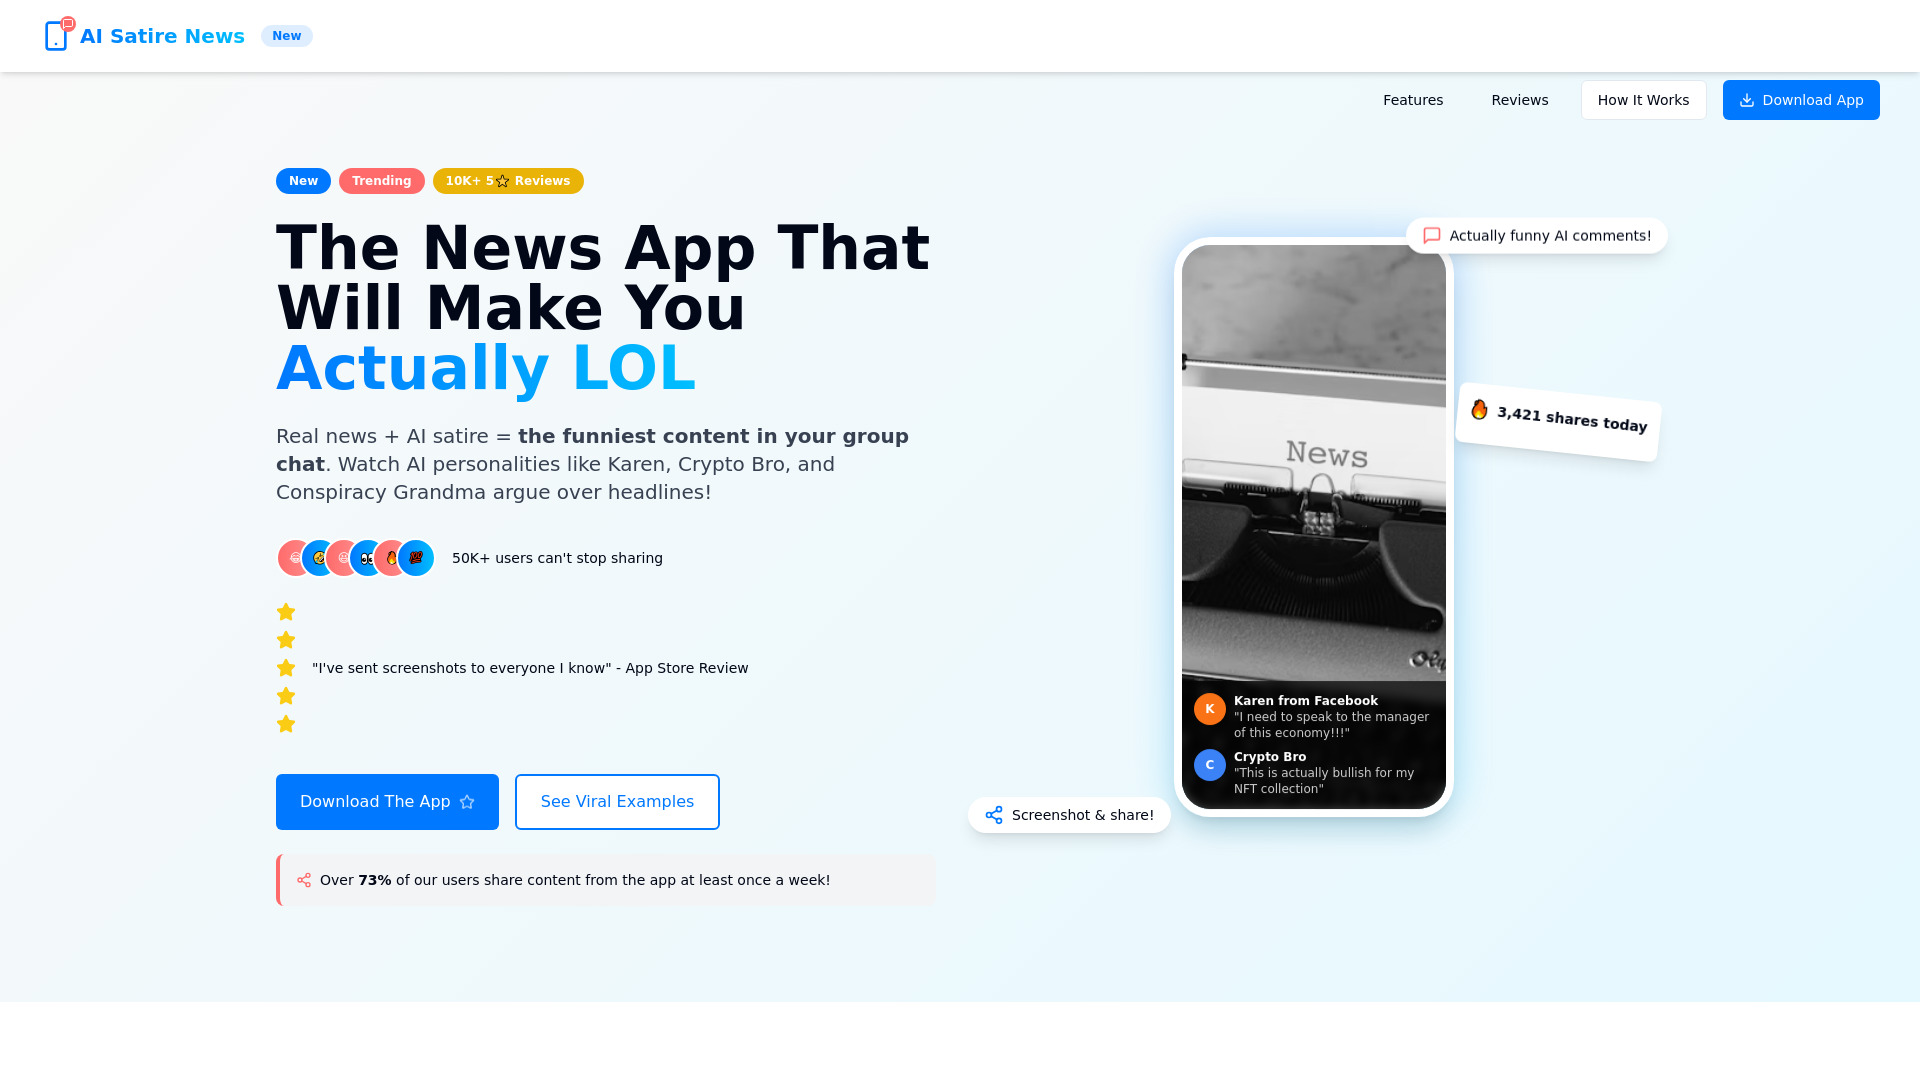Click the chat bubble icon on AI comments
This screenshot has height=1080, width=1920.
point(1432,236)
